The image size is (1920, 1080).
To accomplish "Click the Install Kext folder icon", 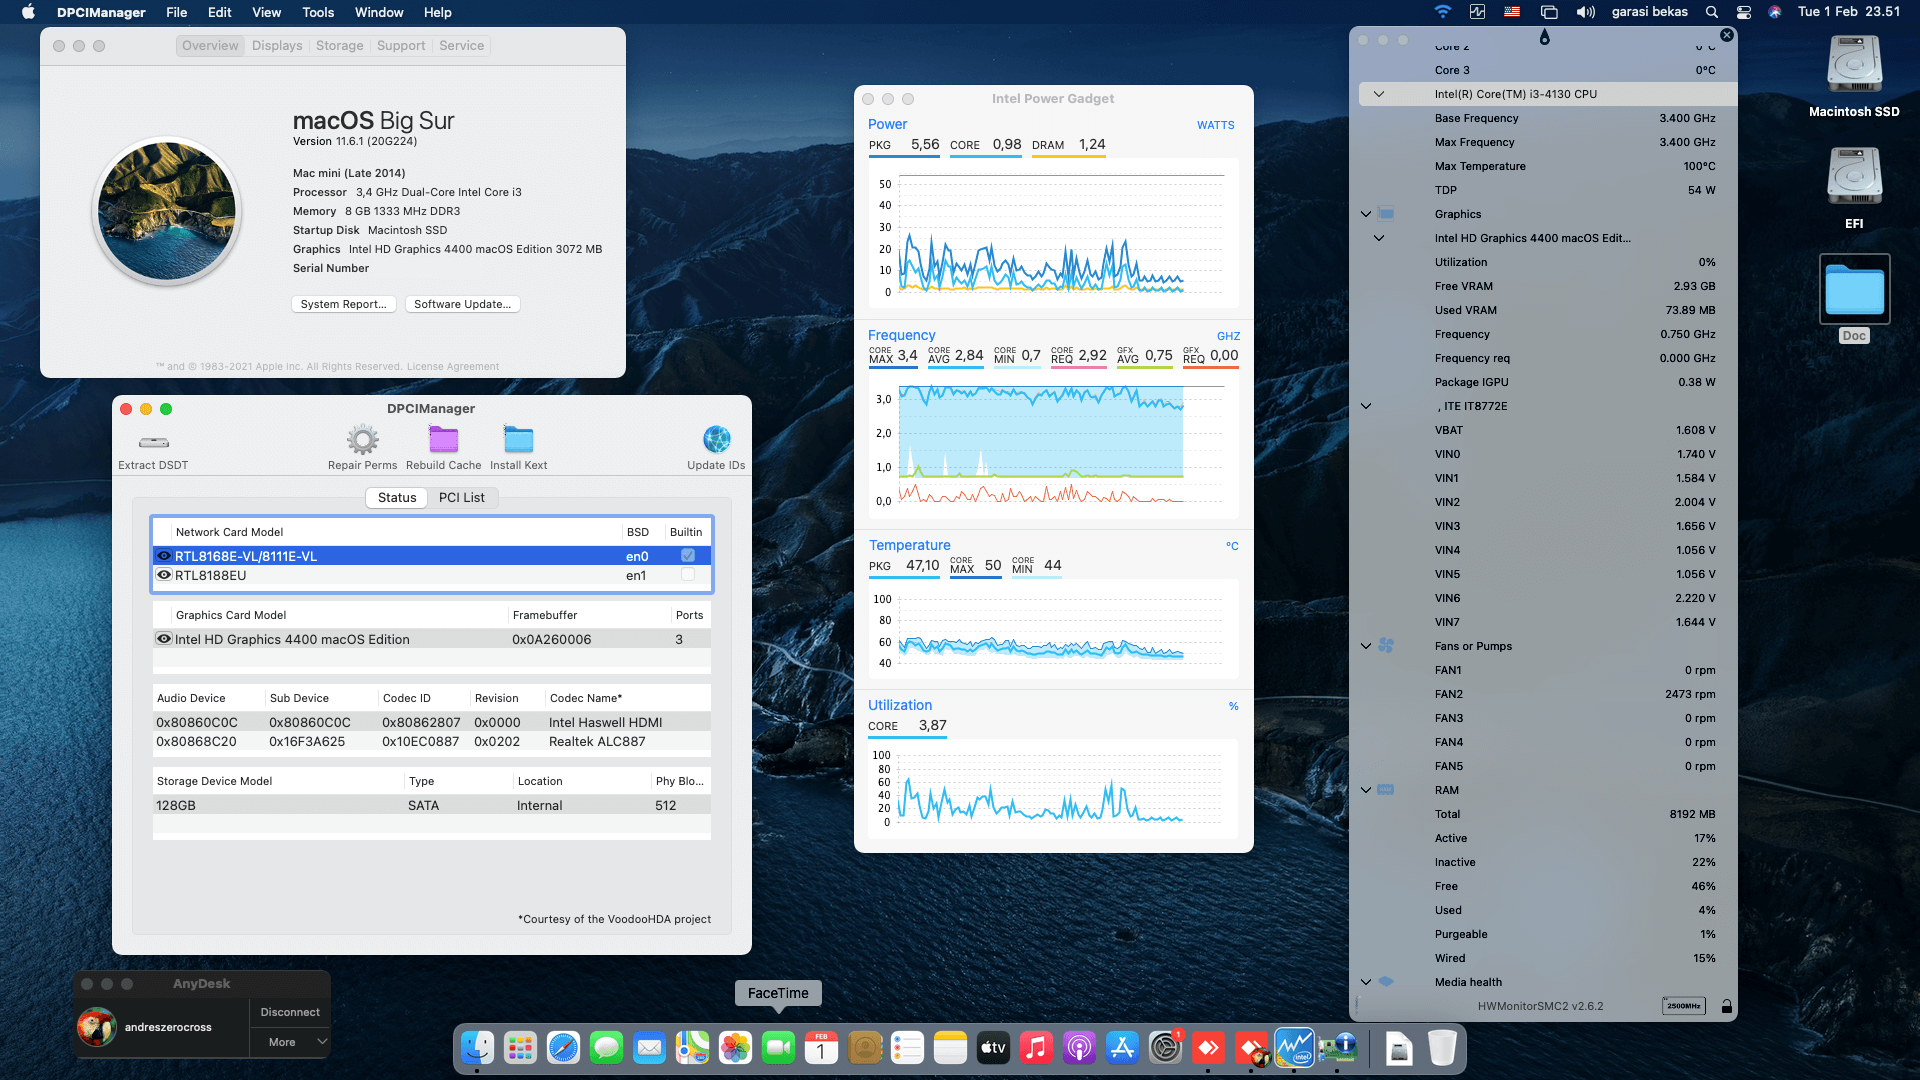I will coord(518,440).
